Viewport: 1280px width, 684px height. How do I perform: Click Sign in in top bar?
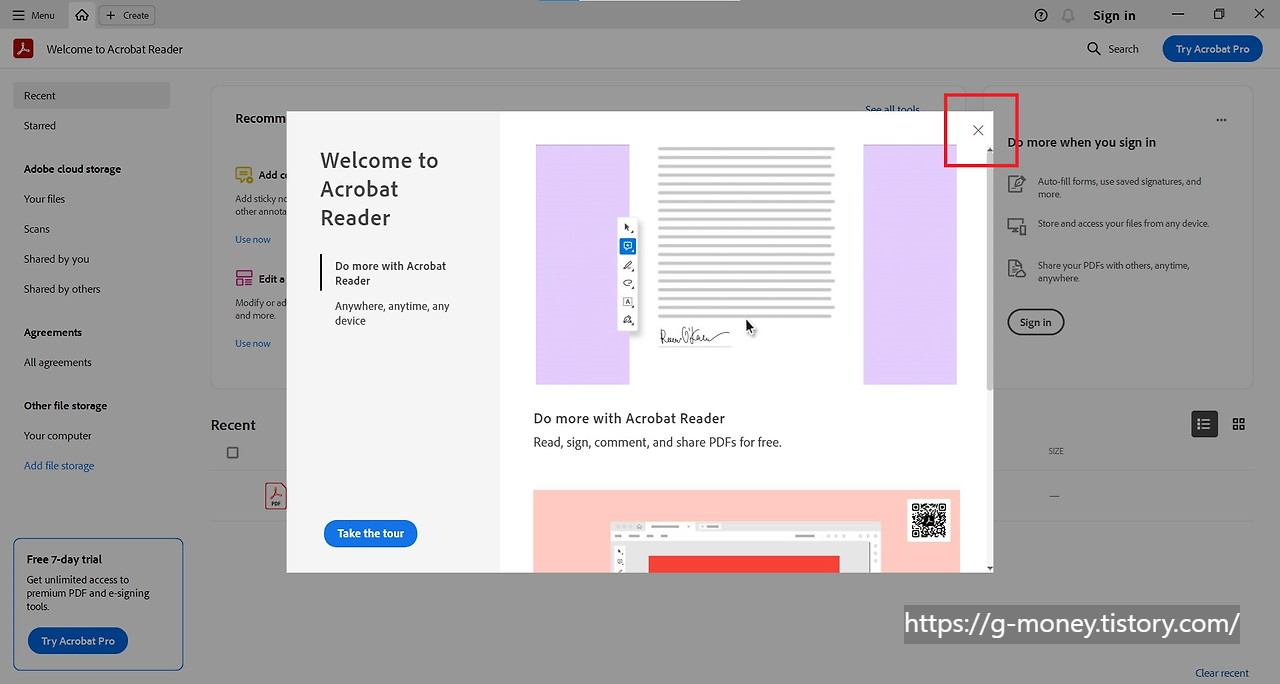[1114, 15]
